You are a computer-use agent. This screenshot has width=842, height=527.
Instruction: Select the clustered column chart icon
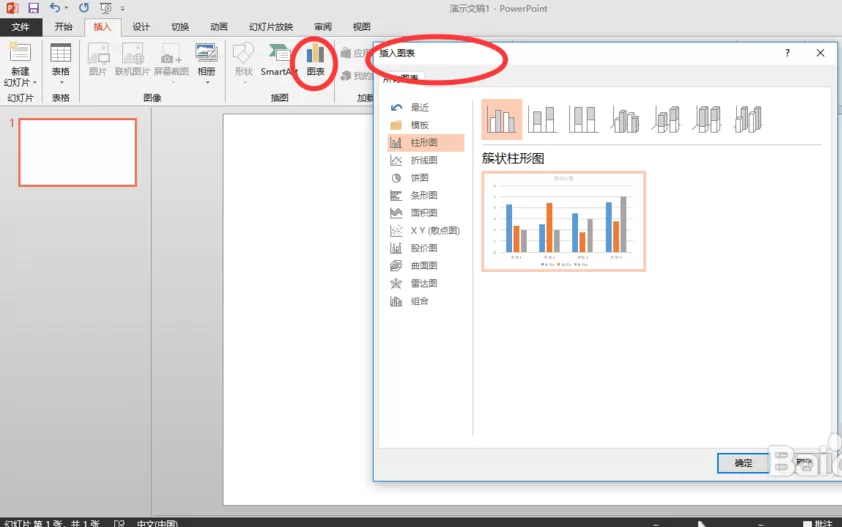(x=502, y=119)
